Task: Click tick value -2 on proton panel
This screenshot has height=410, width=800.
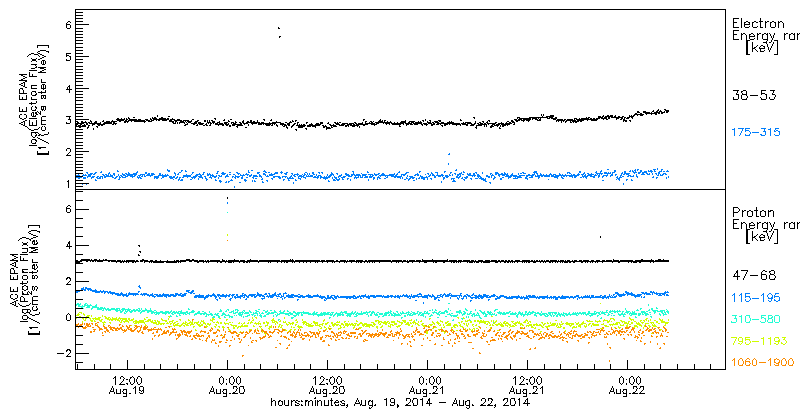Action: (x=62, y=353)
